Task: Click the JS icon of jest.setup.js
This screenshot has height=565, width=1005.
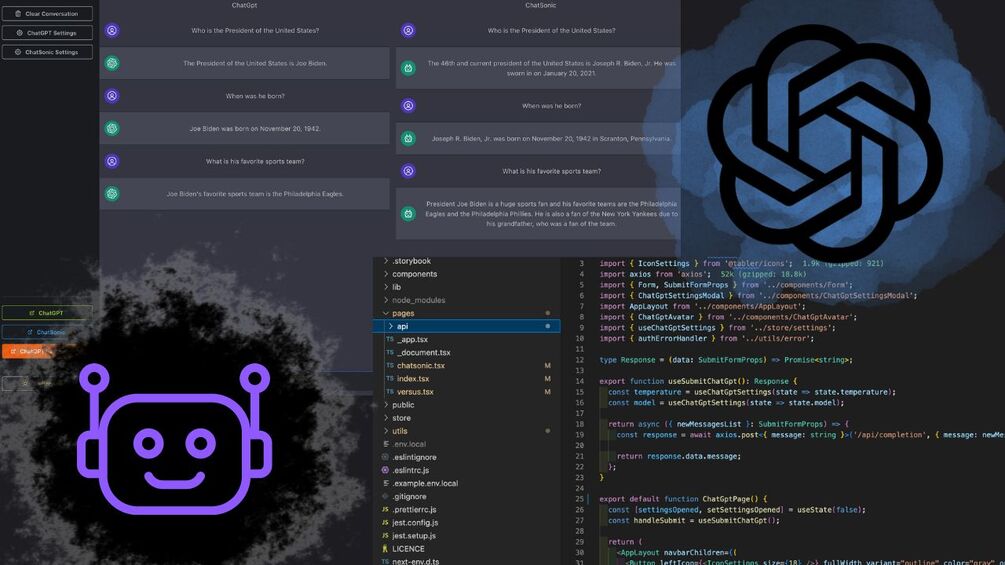Action: (x=385, y=536)
